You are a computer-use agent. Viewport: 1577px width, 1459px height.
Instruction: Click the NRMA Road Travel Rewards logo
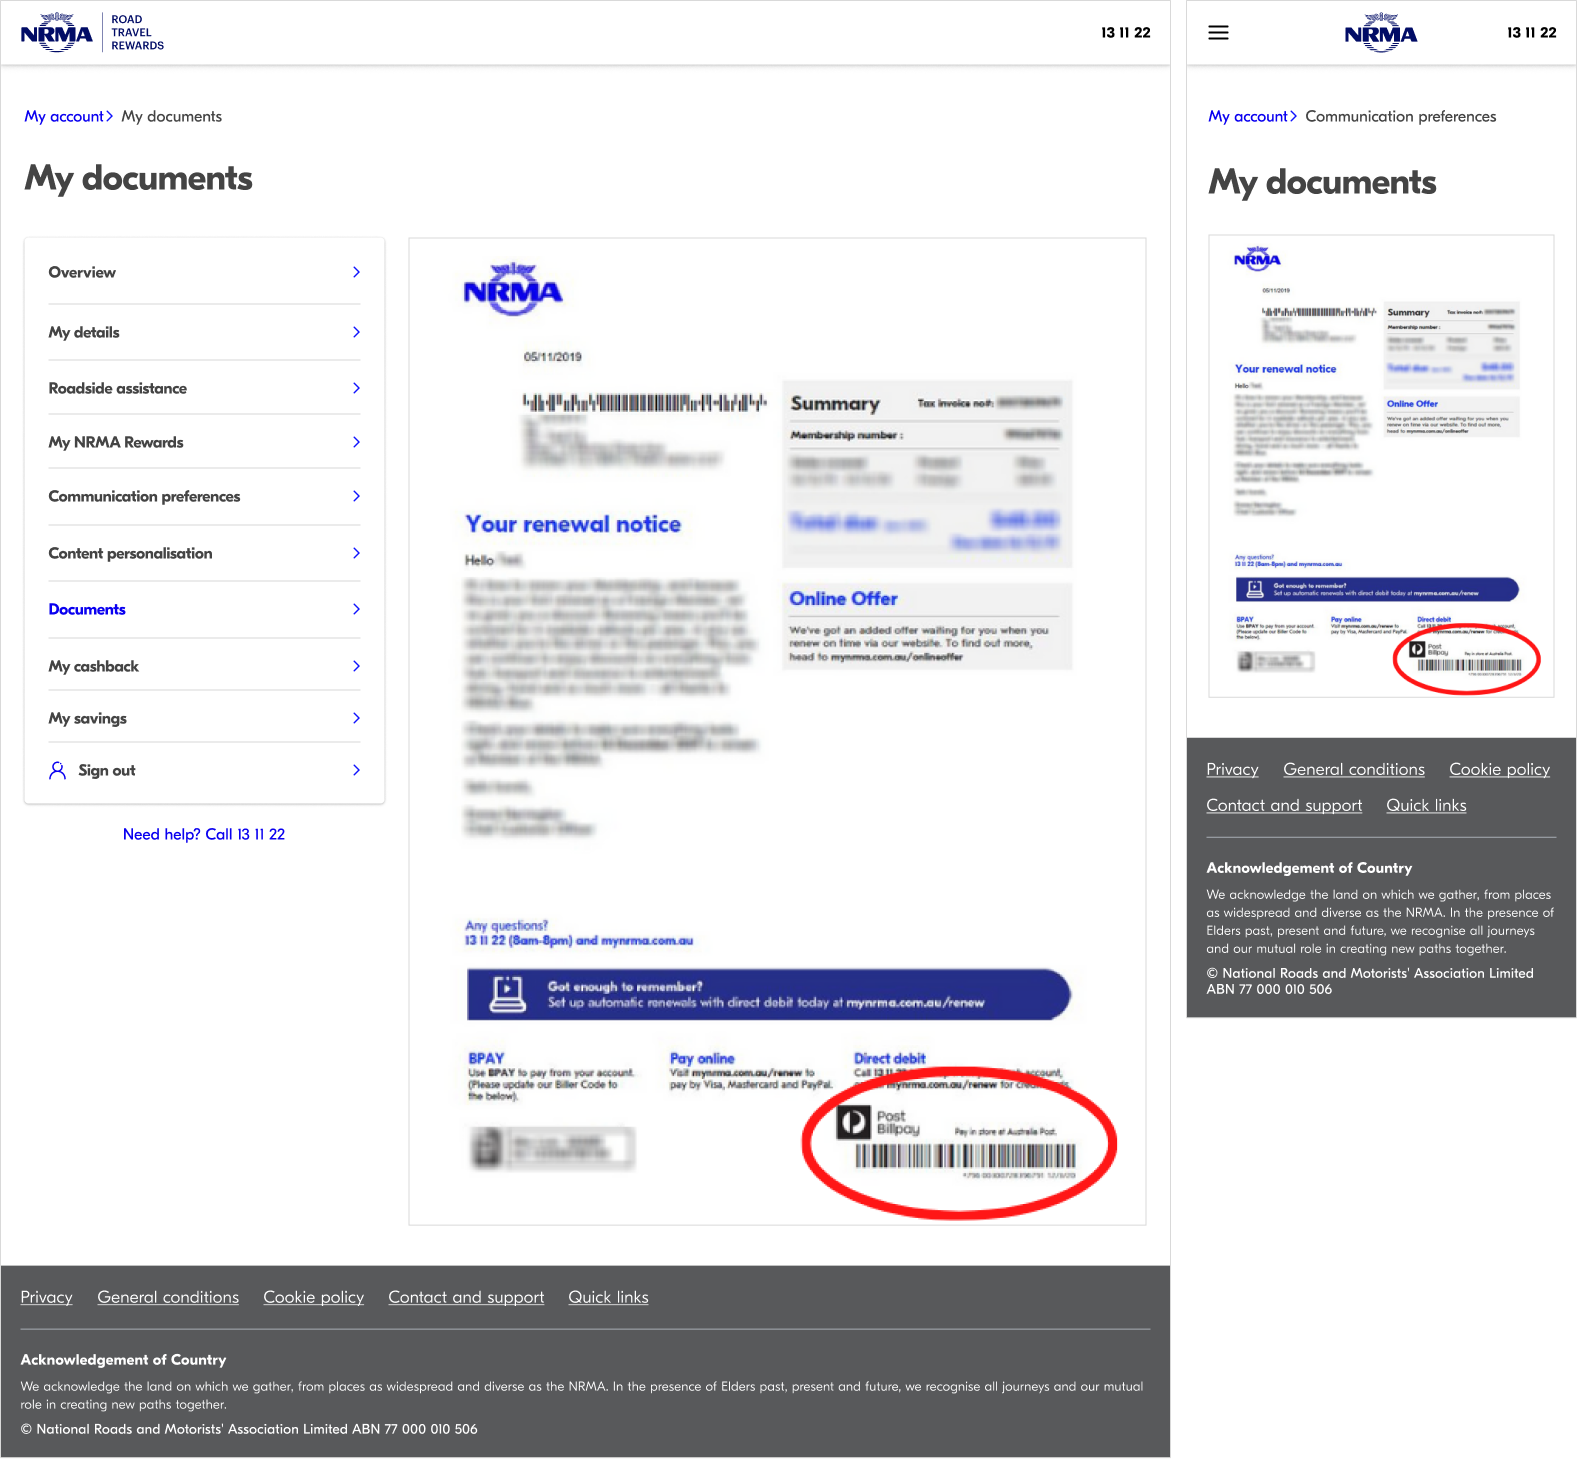coord(92,33)
